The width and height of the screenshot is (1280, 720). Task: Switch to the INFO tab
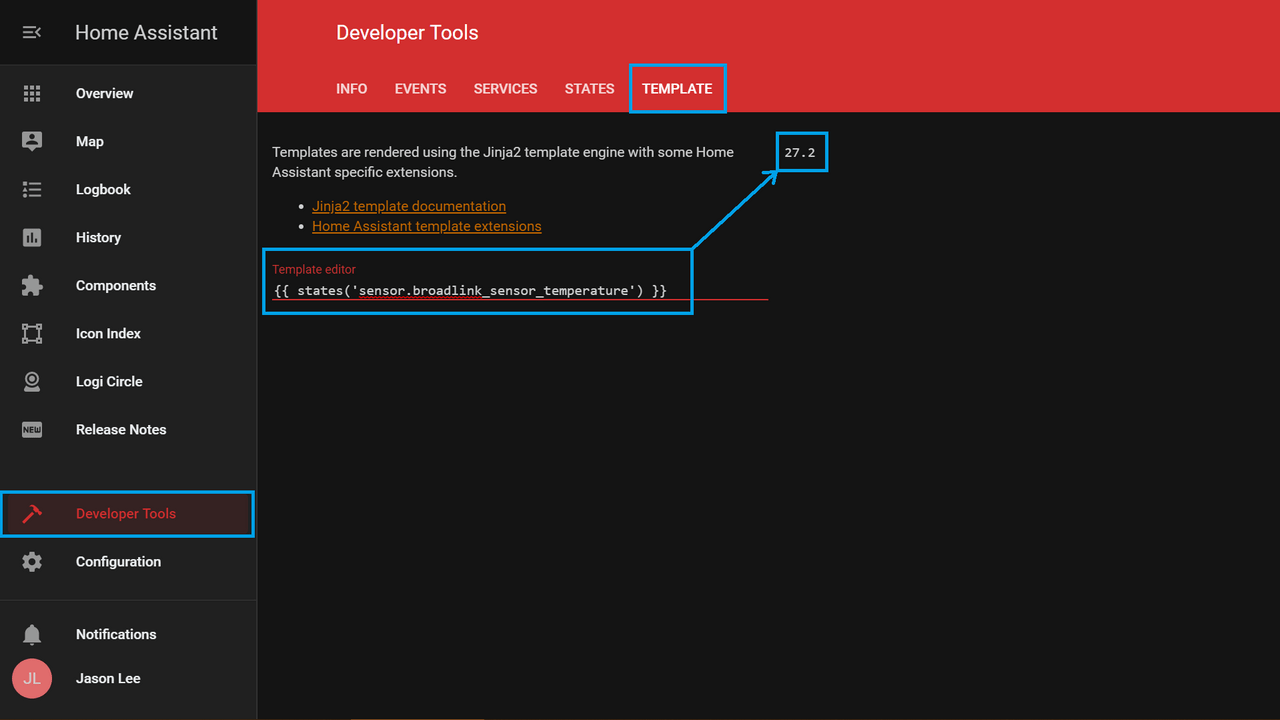click(352, 88)
